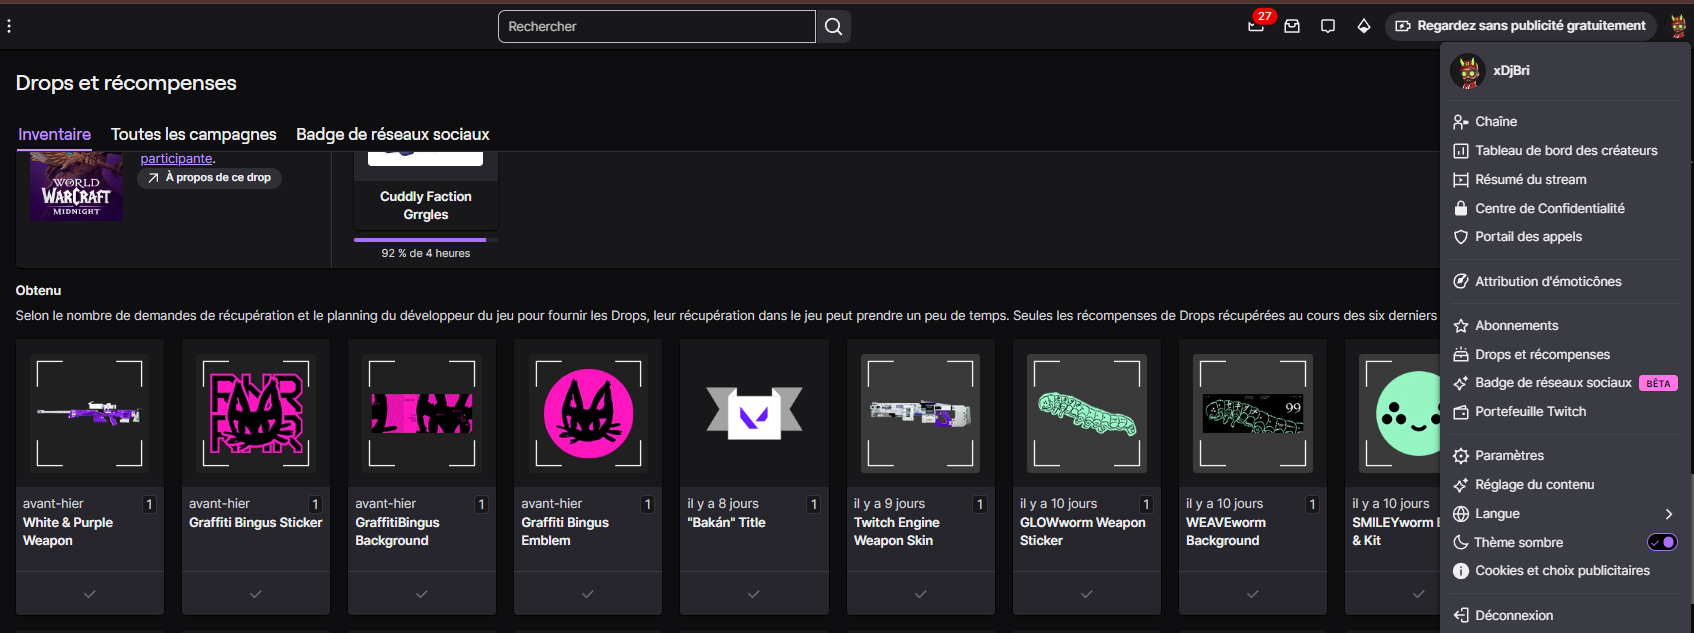This screenshot has height=633, width=1694.
Task: Click the three-dot more menu icon
Action: (9, 26)
